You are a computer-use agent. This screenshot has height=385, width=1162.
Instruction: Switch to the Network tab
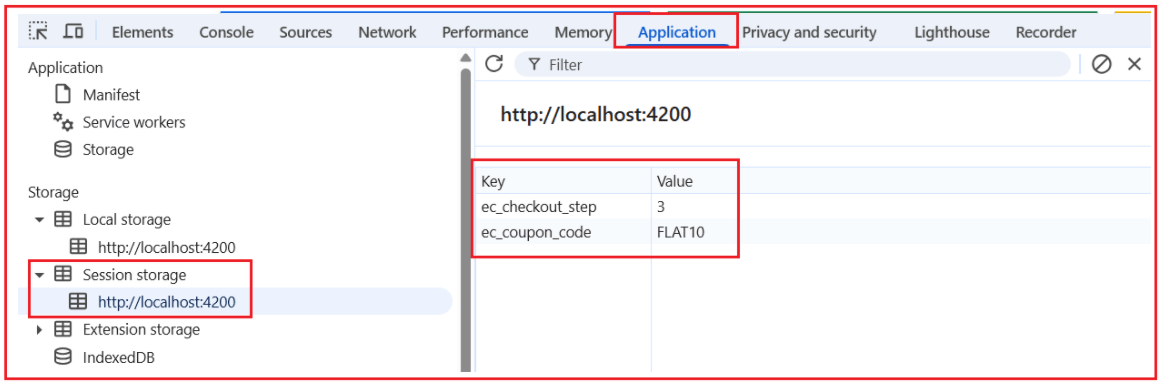click(x=387, y=33)
